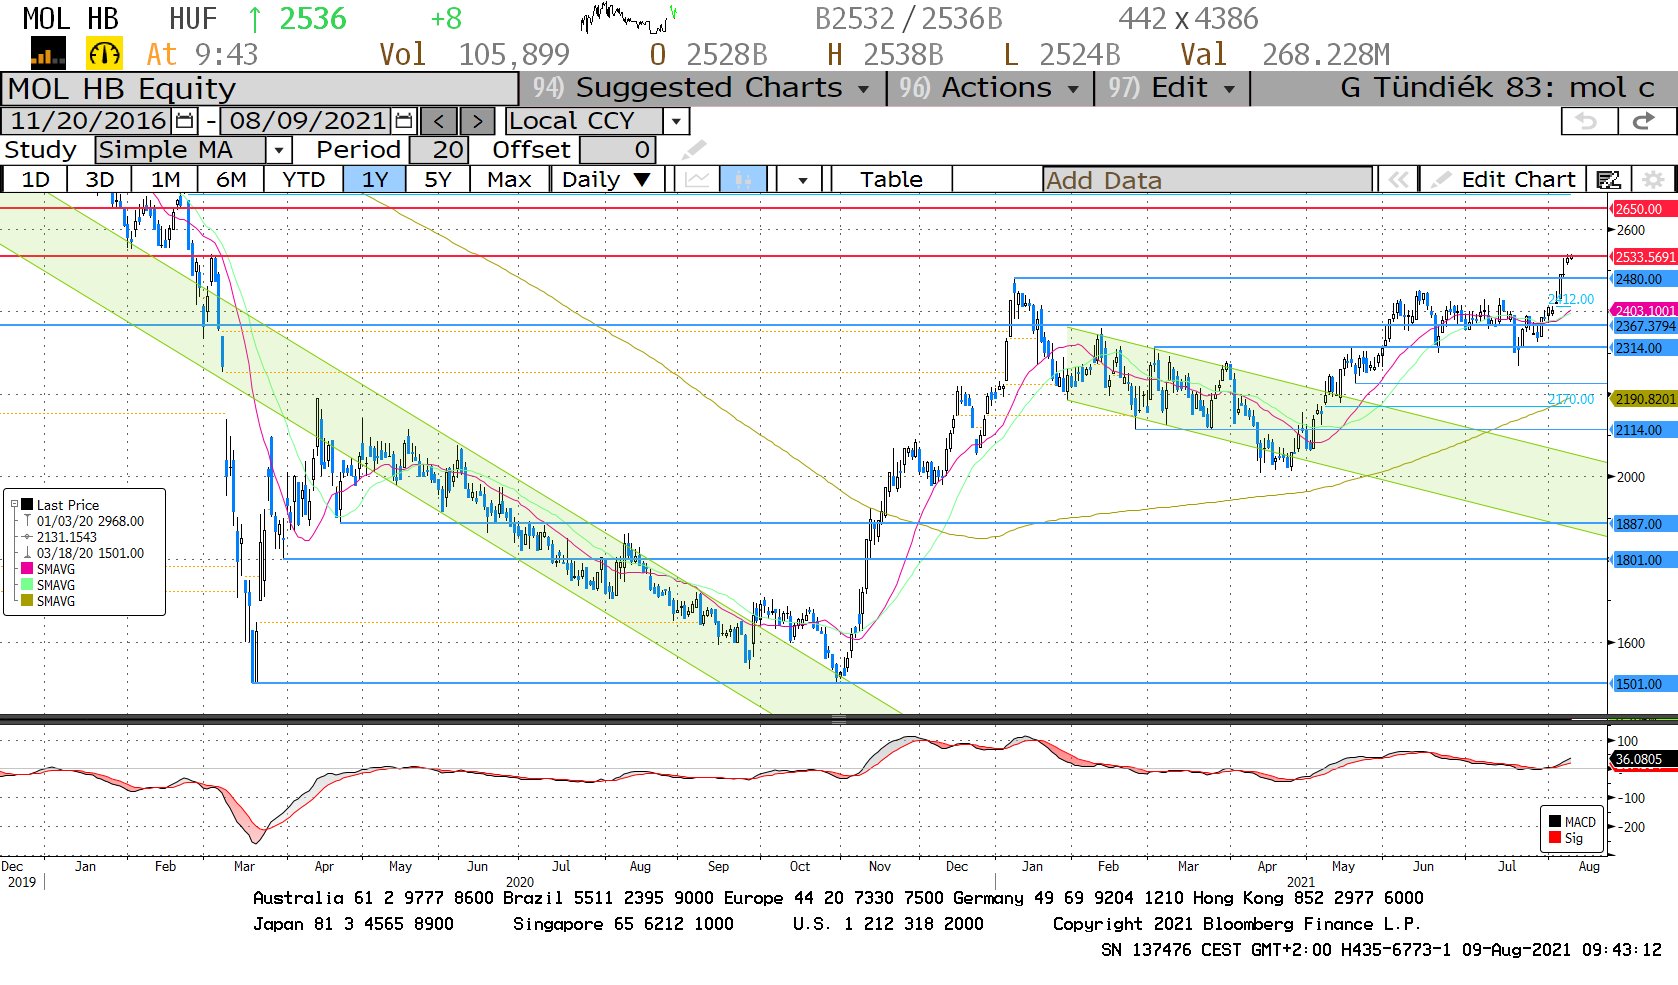Click the yellow gauge icon near ticker

pyautogui.click(x=104, y=53)
